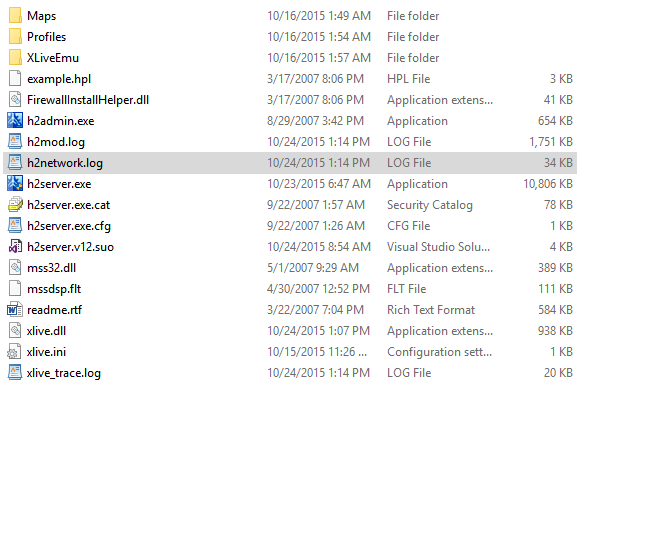This screenshot has height=542, width=659.
Task: Click the Visual Studio Solu... type cell
Action: (x=438, y=247)
